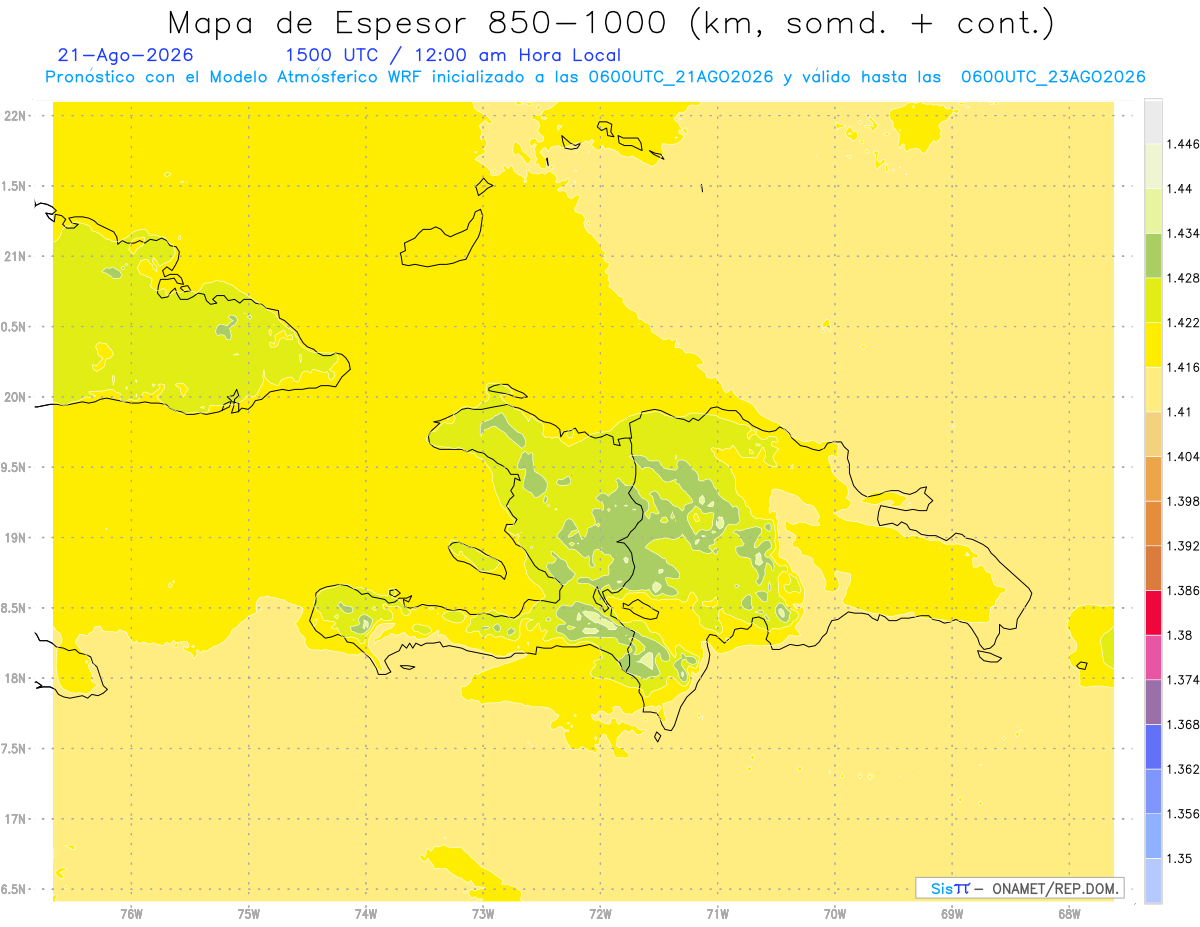Viewport: 1200px width, 927px height.
Task: Click the legend value 1.446
Action: point(1183,144)
